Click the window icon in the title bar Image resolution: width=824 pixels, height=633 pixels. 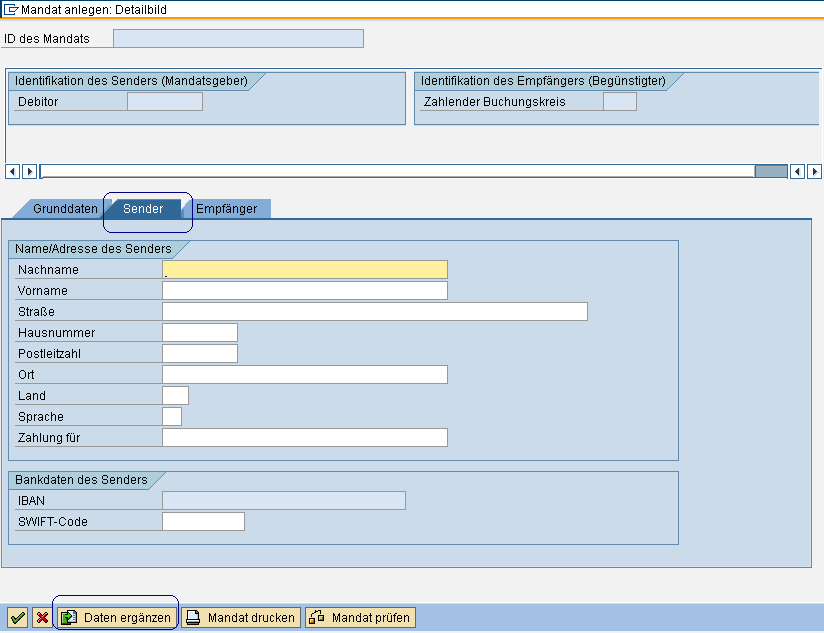coord(12,9)
